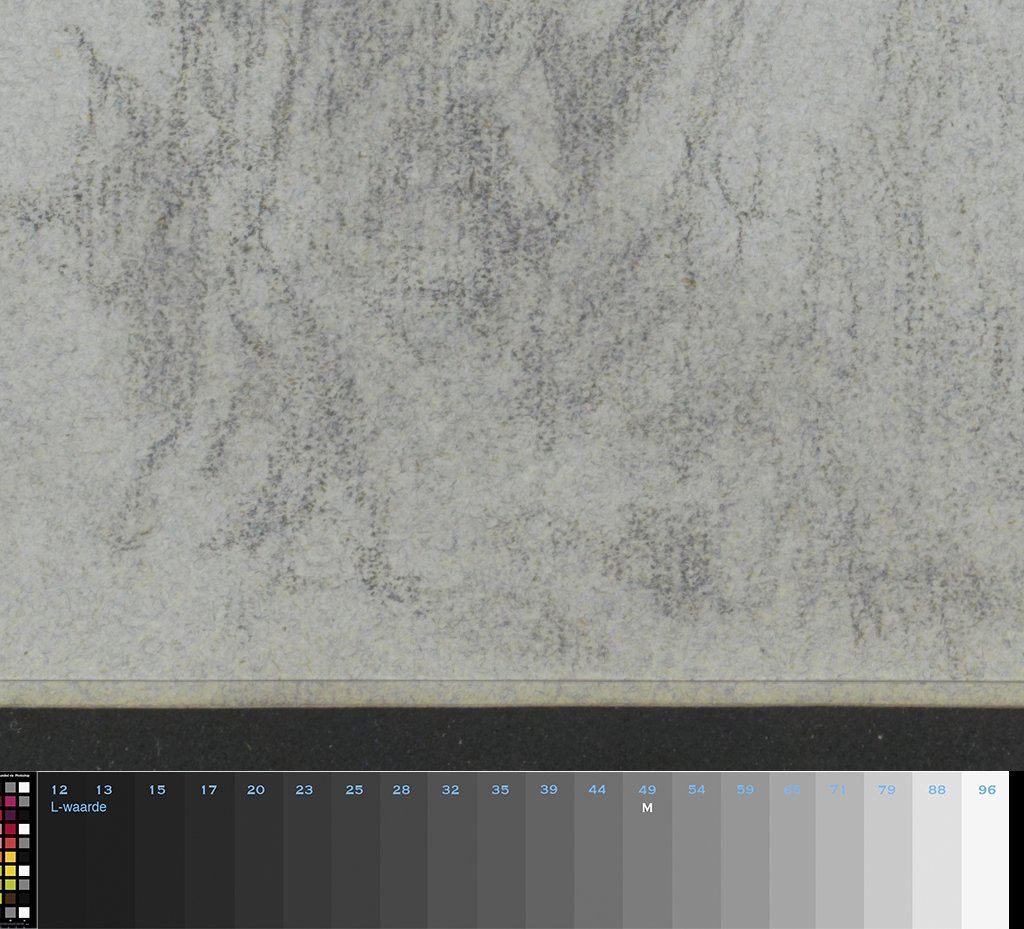This screenshot has width=1024, height=929.
Task: Select the gray patch labeled 44
Action: click(598, 860)
